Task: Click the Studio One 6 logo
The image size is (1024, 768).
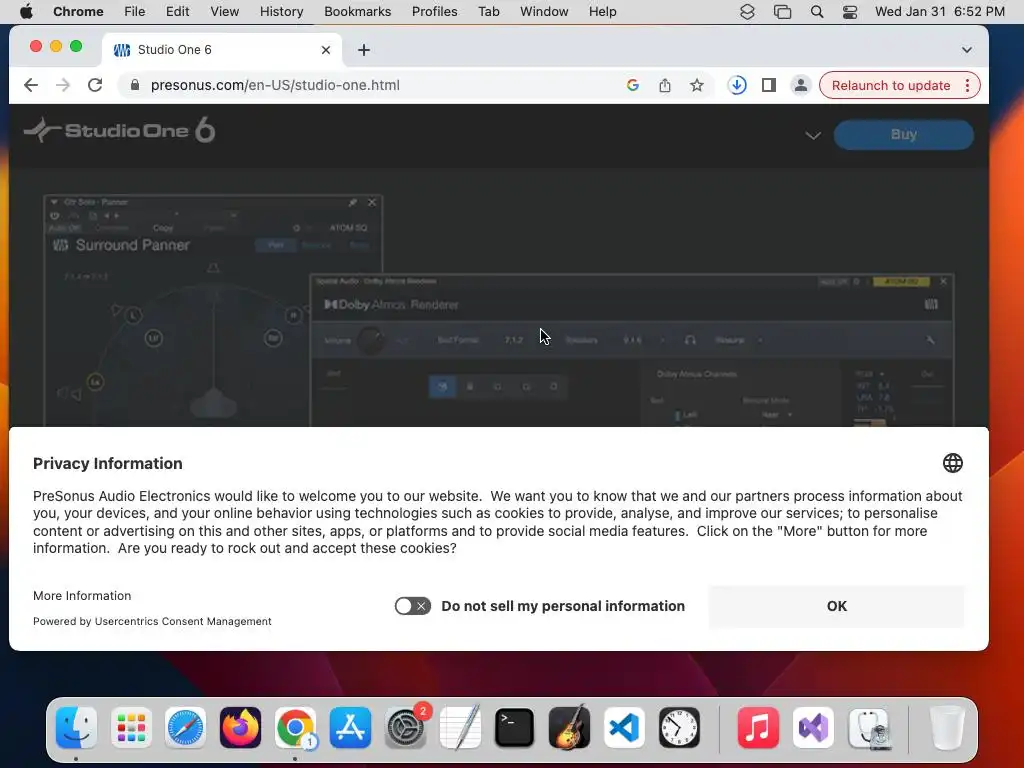Action: coord(120,130)
